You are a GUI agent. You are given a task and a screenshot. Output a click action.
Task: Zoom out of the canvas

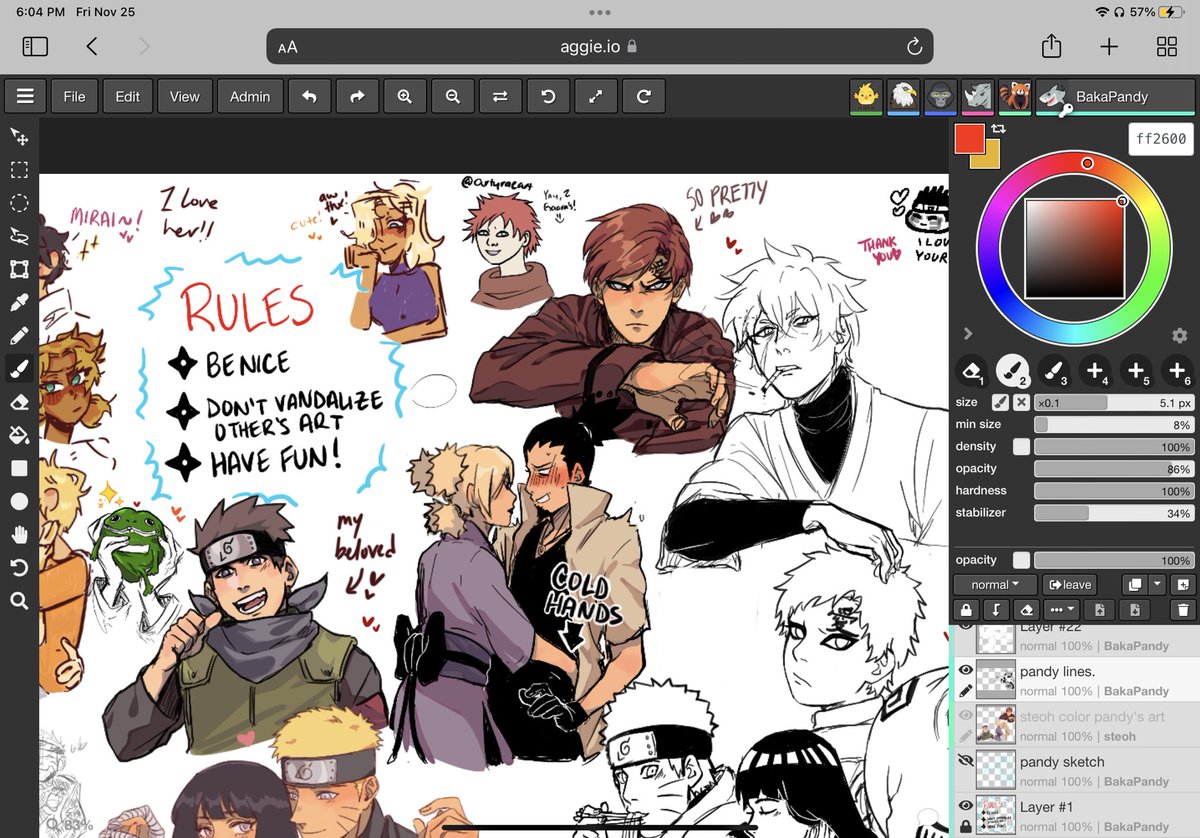pyautogui.click(x=453, y=97)
